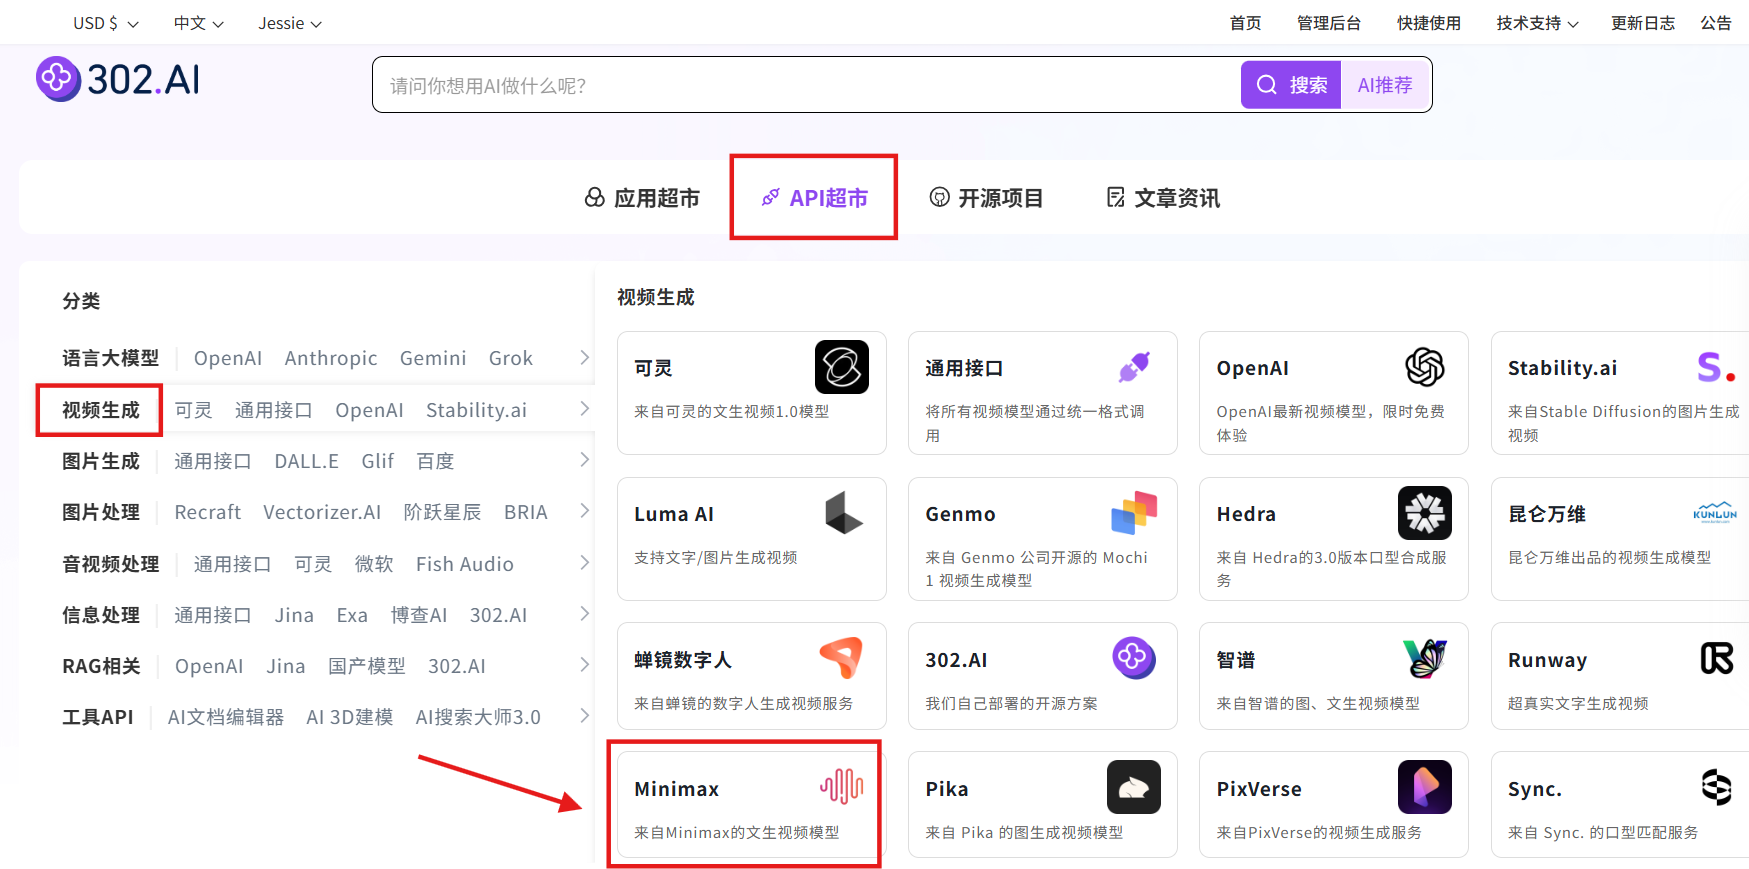Open the USD $ currency dropdown
The width and height of the screenshot is (1749, 869).
click(x=105, y=23)
